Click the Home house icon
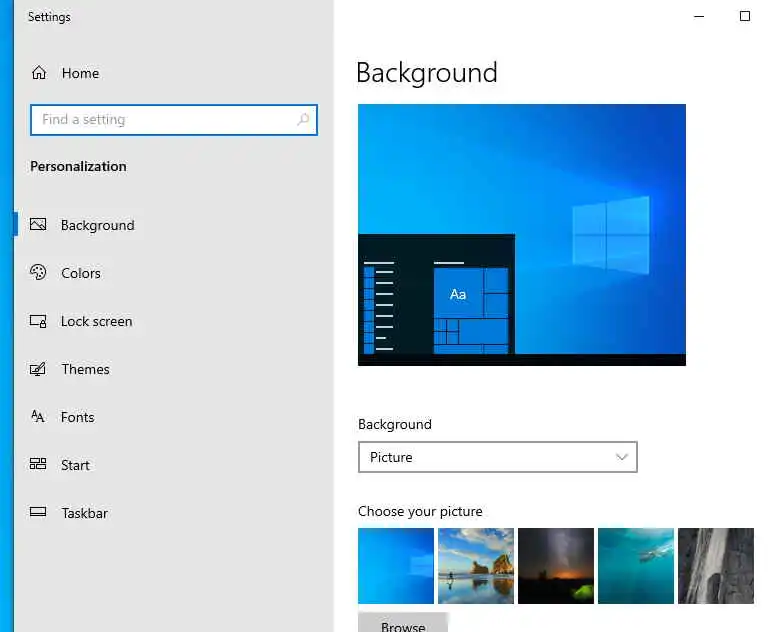 click(39, 73)
